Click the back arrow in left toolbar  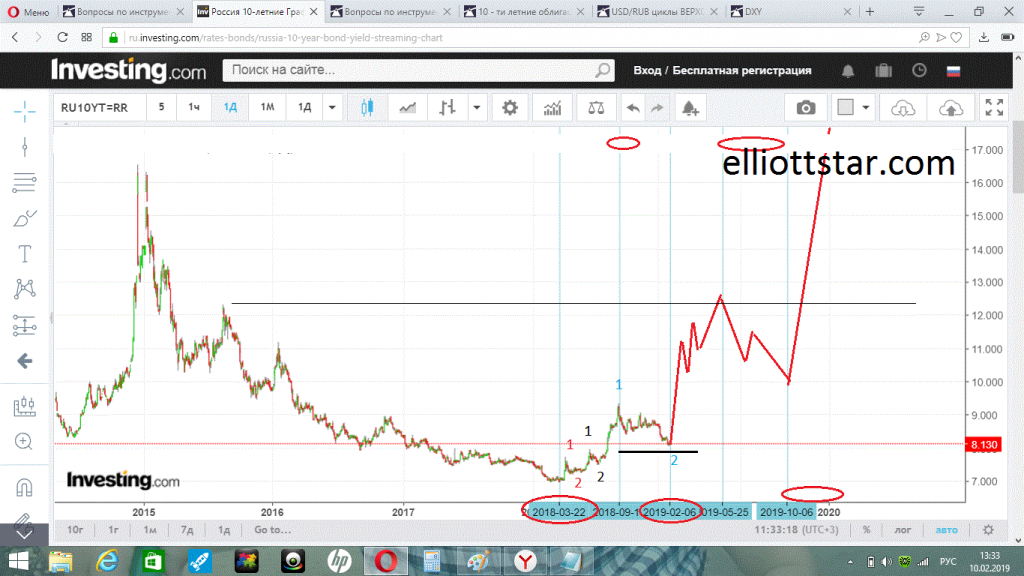click(x=24, y=360)
